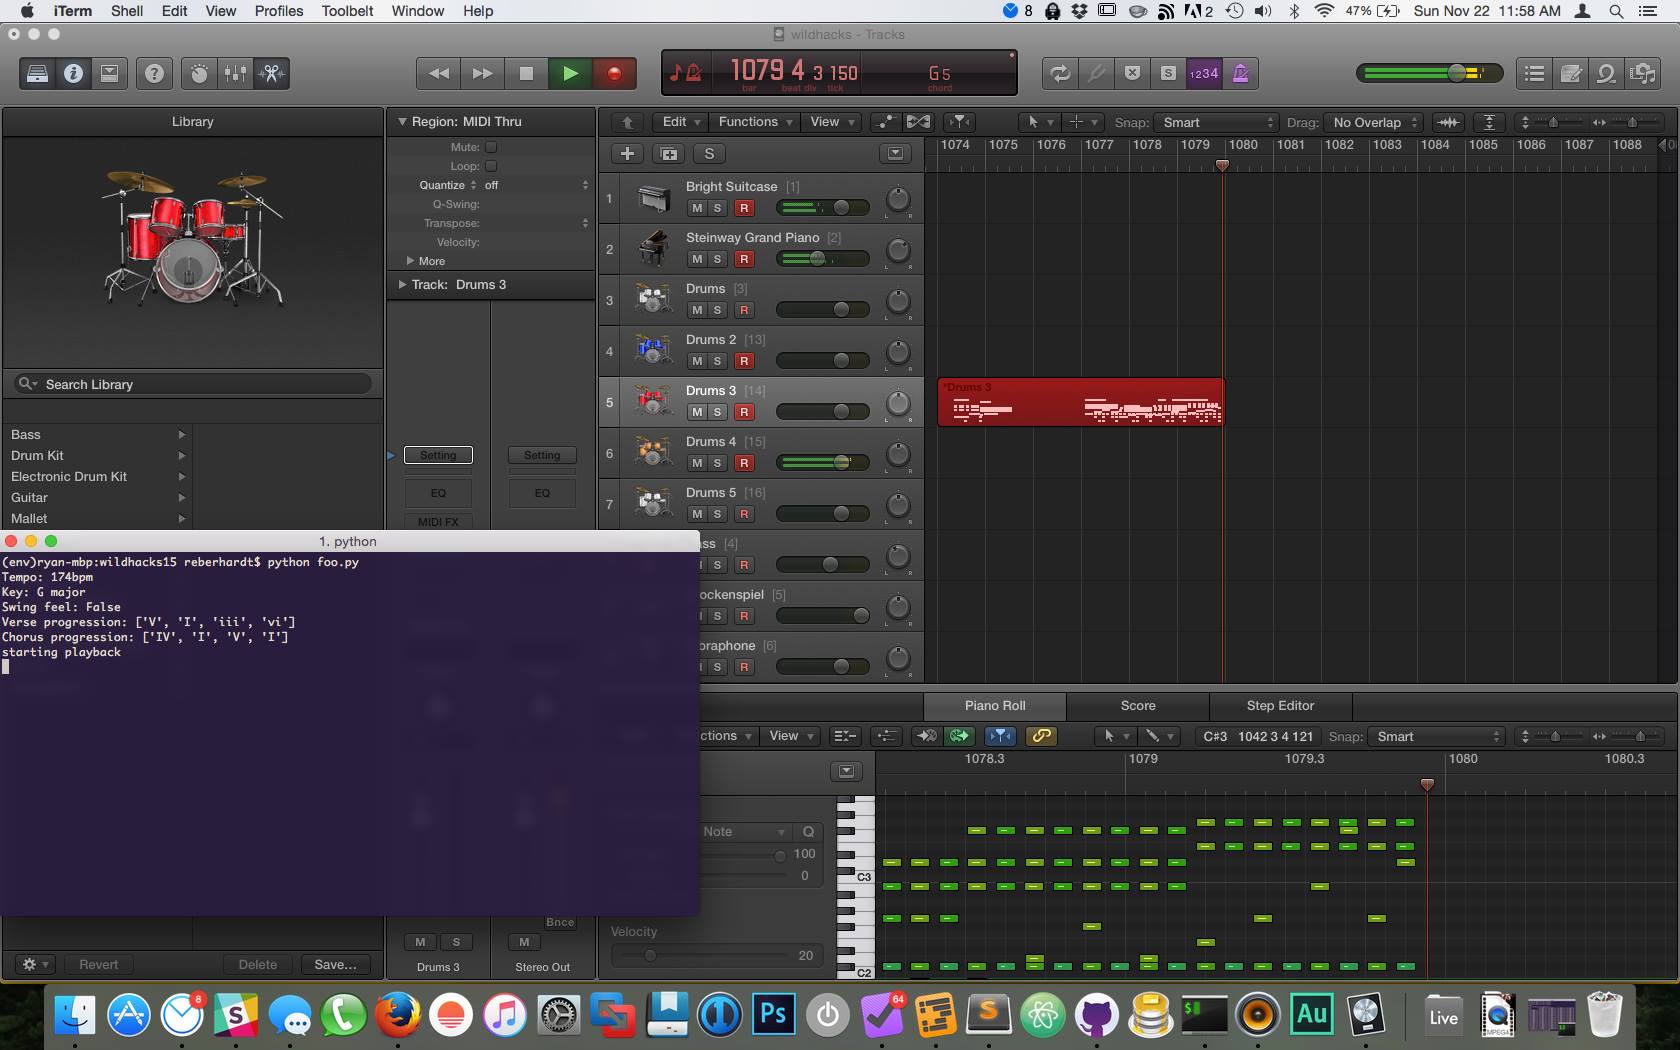Click the highlighted channel strip Setting button
The image size is (1680, 1050).
(x=438, y=455)
